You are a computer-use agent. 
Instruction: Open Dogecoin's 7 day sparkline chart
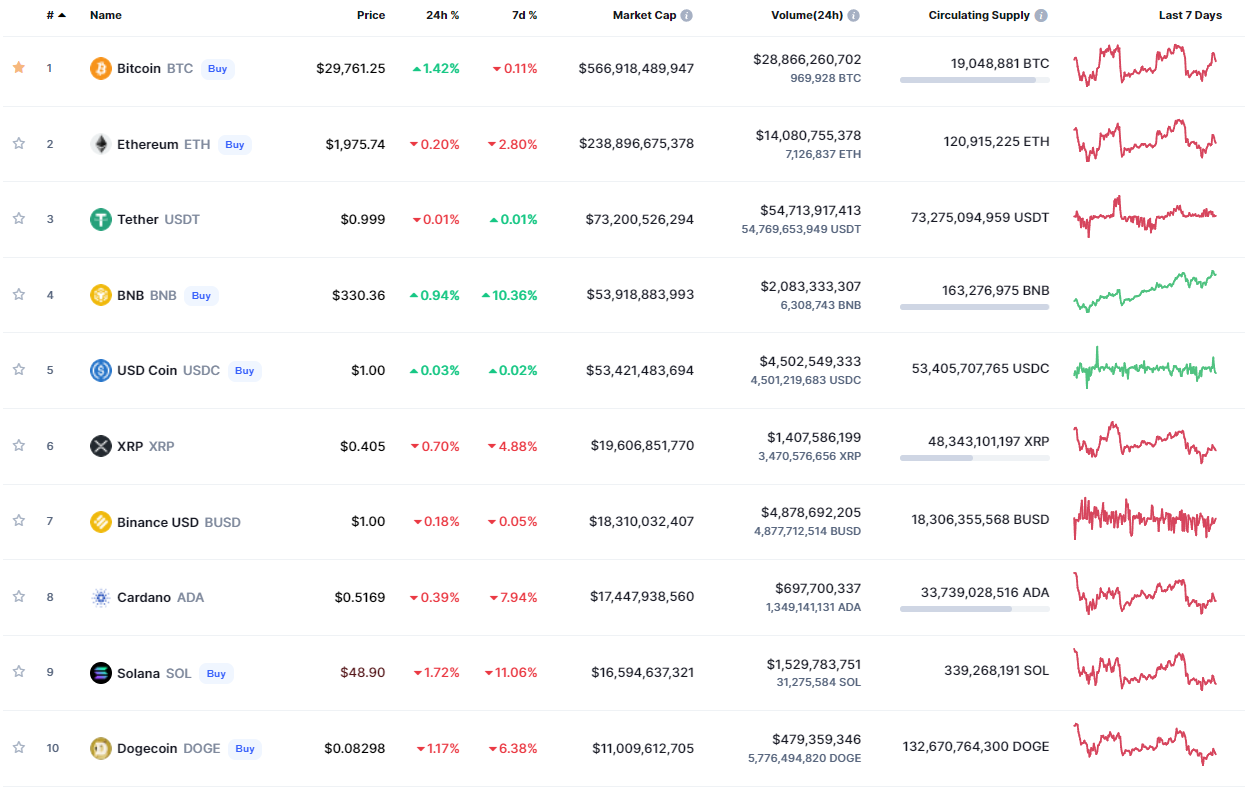(x=1145, y=744)
